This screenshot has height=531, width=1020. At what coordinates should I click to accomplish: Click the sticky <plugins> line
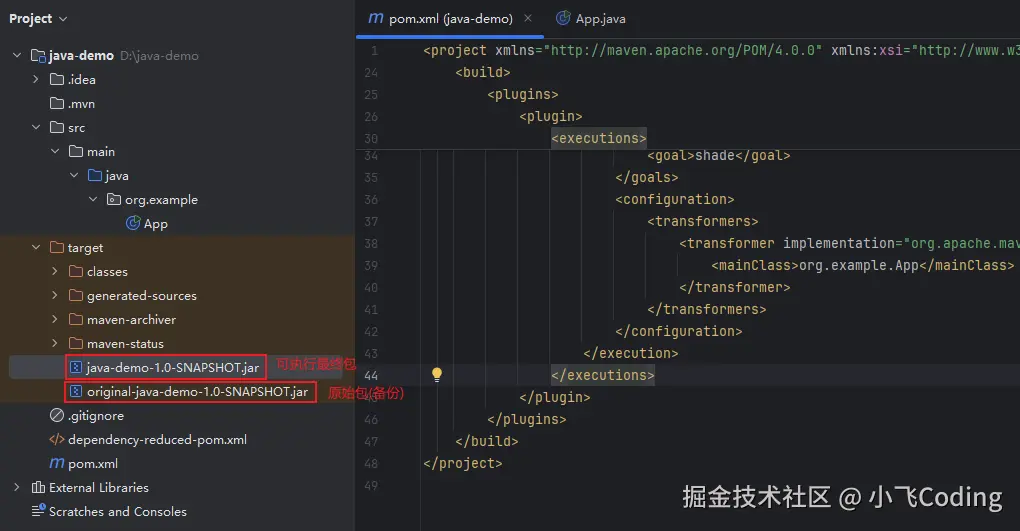(x=523, y=94)
